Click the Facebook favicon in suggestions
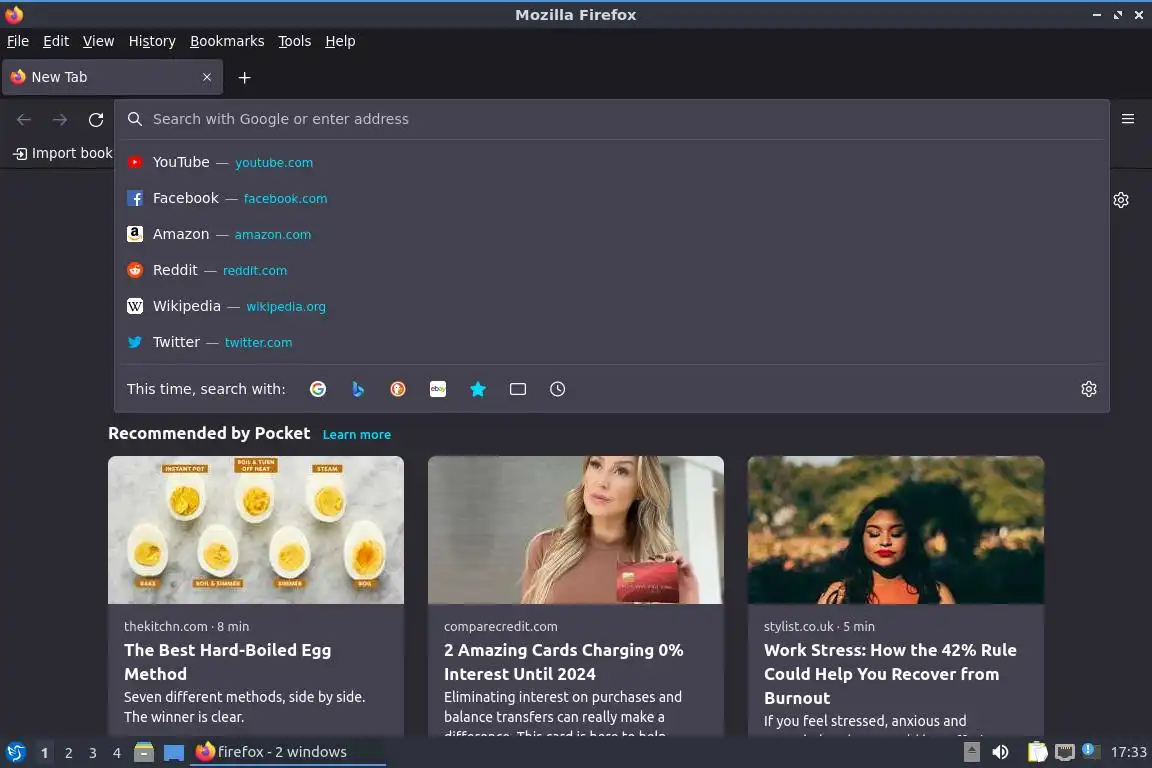This screenshot has width=1152, height=768. (x=134, y=198)
